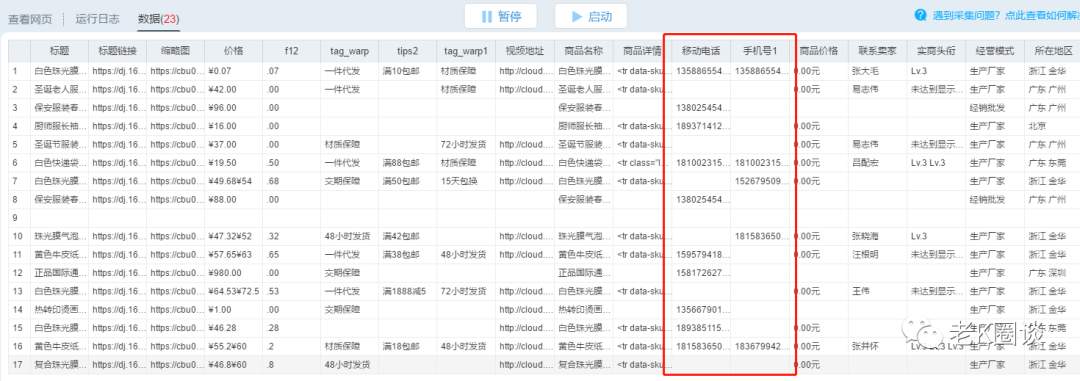Select the ¥46.28 price cell

tap(233, 327)
